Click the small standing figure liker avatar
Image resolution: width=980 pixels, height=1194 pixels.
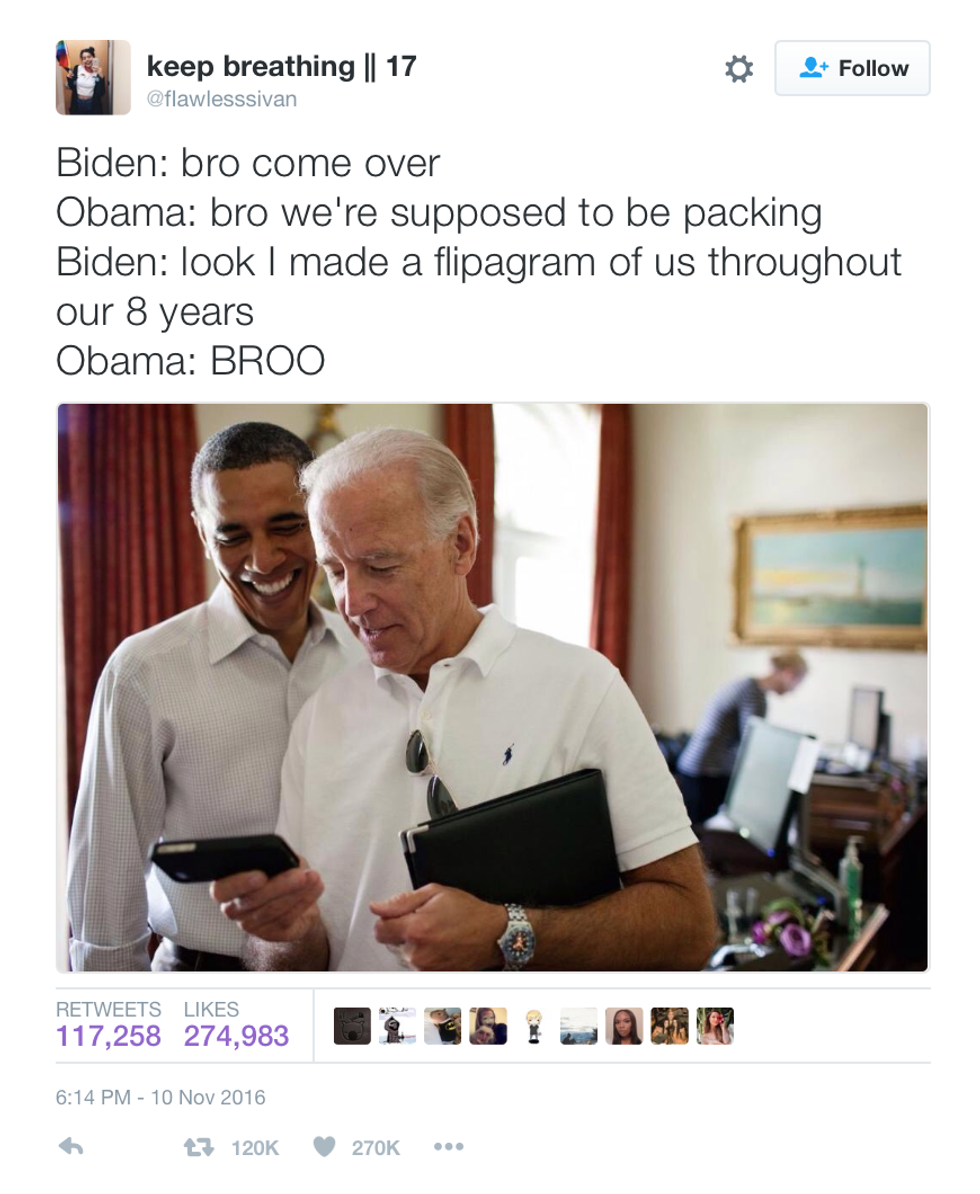tap(533, 1026)
